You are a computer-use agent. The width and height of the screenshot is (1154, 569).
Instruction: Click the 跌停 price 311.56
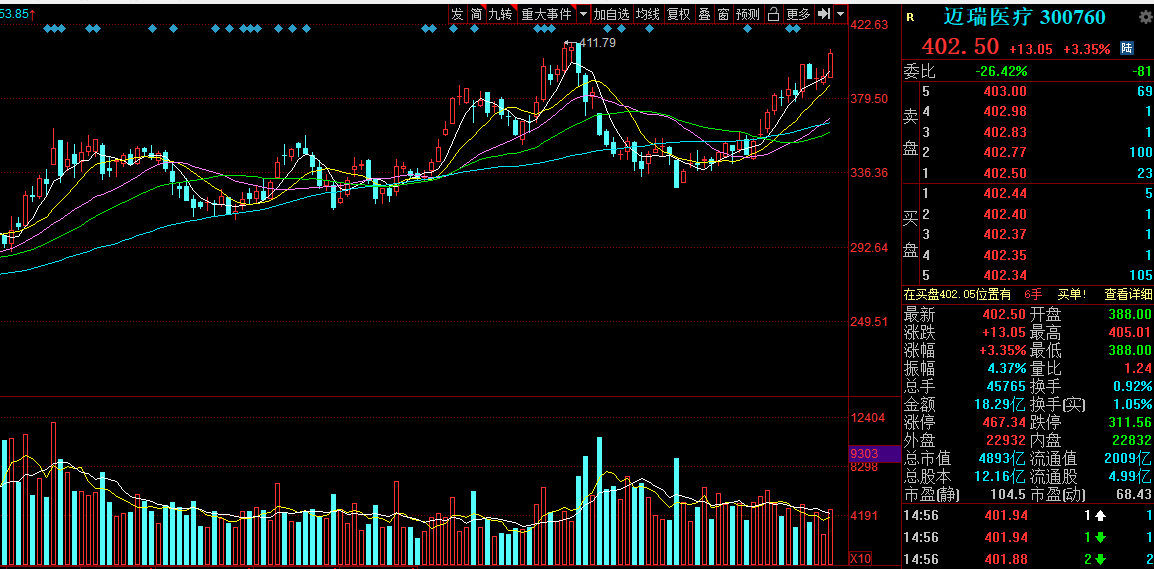1130,422
